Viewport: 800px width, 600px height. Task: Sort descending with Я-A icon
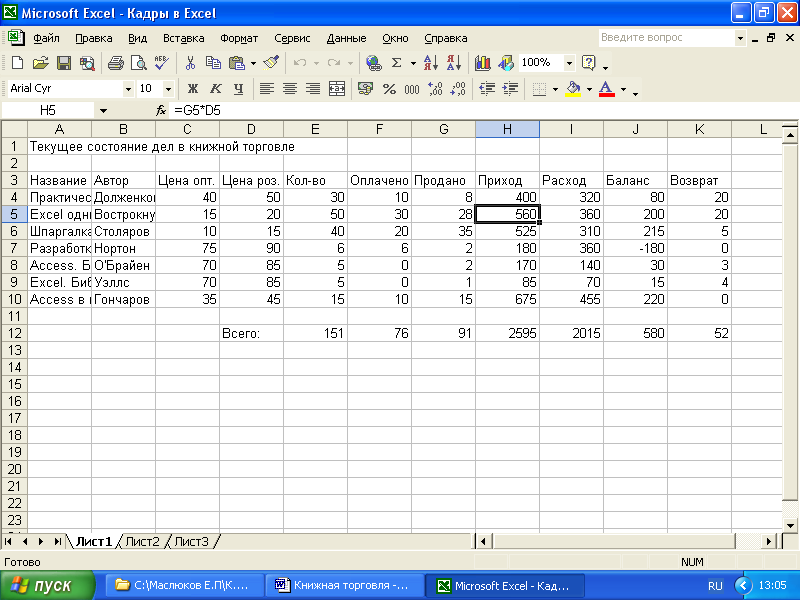(454, 63)
